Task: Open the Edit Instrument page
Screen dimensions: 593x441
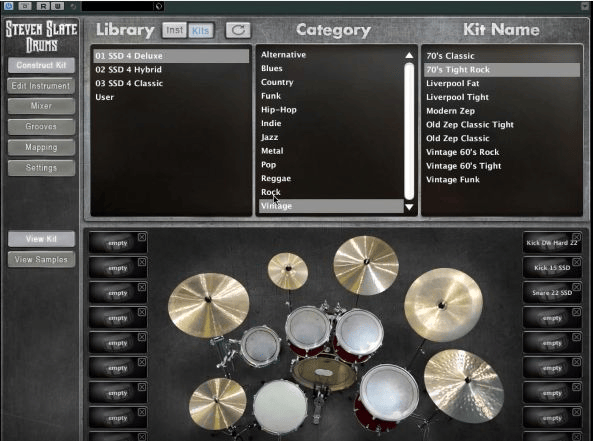Action: 41,86
